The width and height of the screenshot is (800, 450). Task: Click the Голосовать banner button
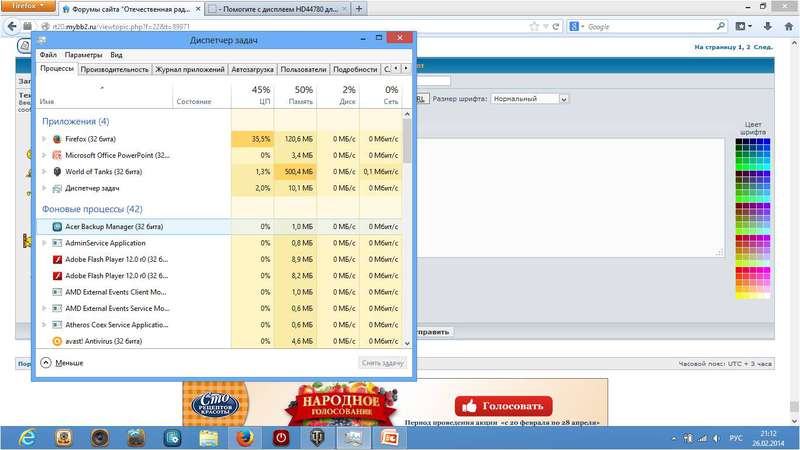[503, 406]
